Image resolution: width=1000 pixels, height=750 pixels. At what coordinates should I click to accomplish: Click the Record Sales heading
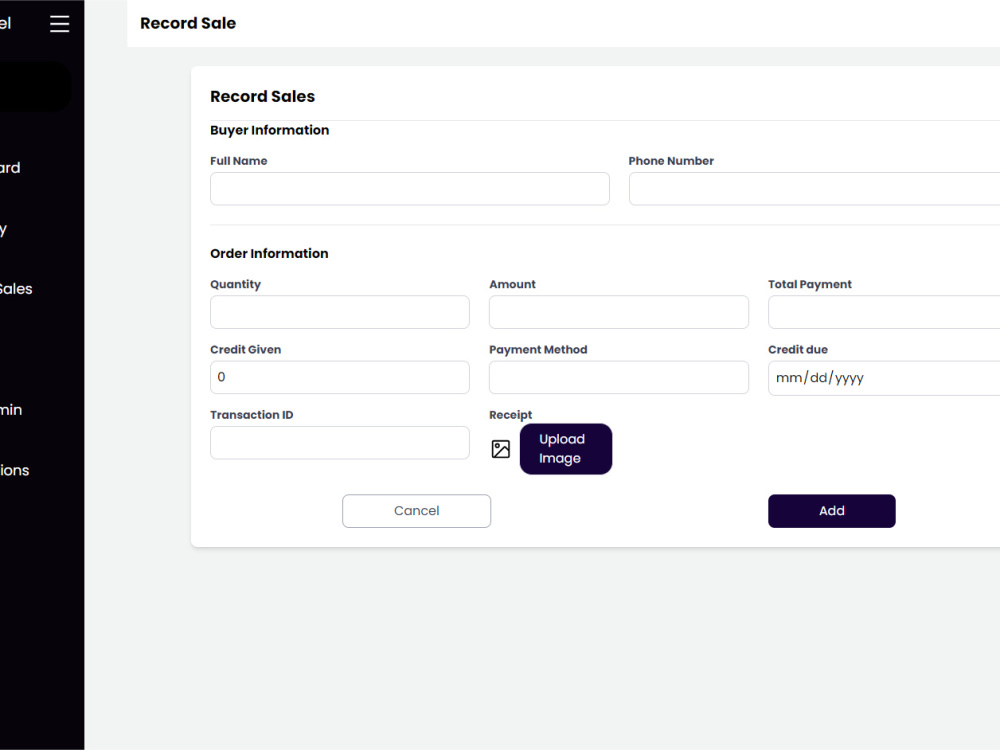pos(263,96)
